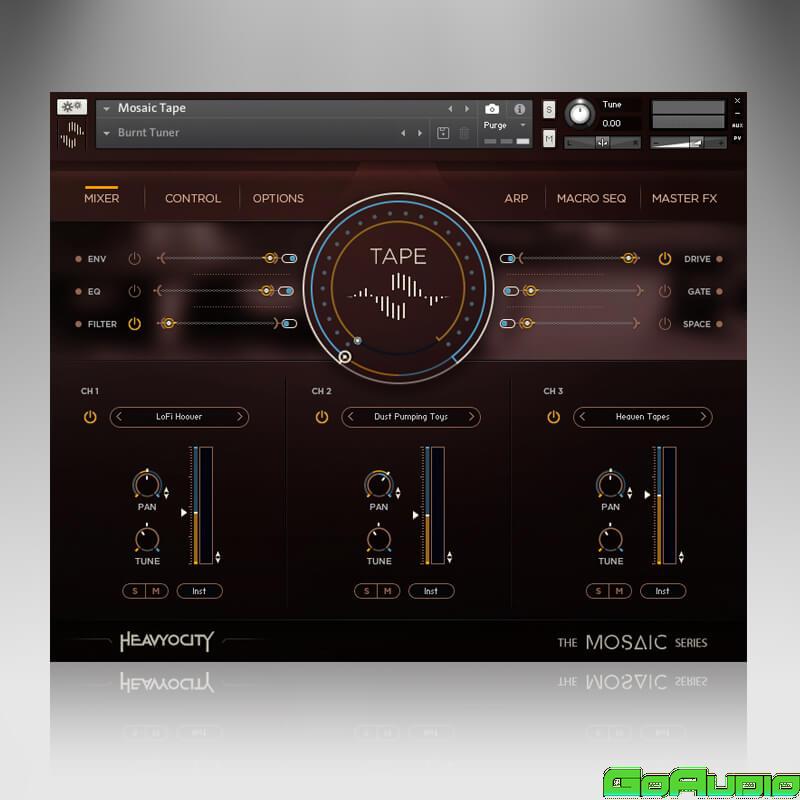
Task: Toggle the PV button in header
Action: coord(737,138)
